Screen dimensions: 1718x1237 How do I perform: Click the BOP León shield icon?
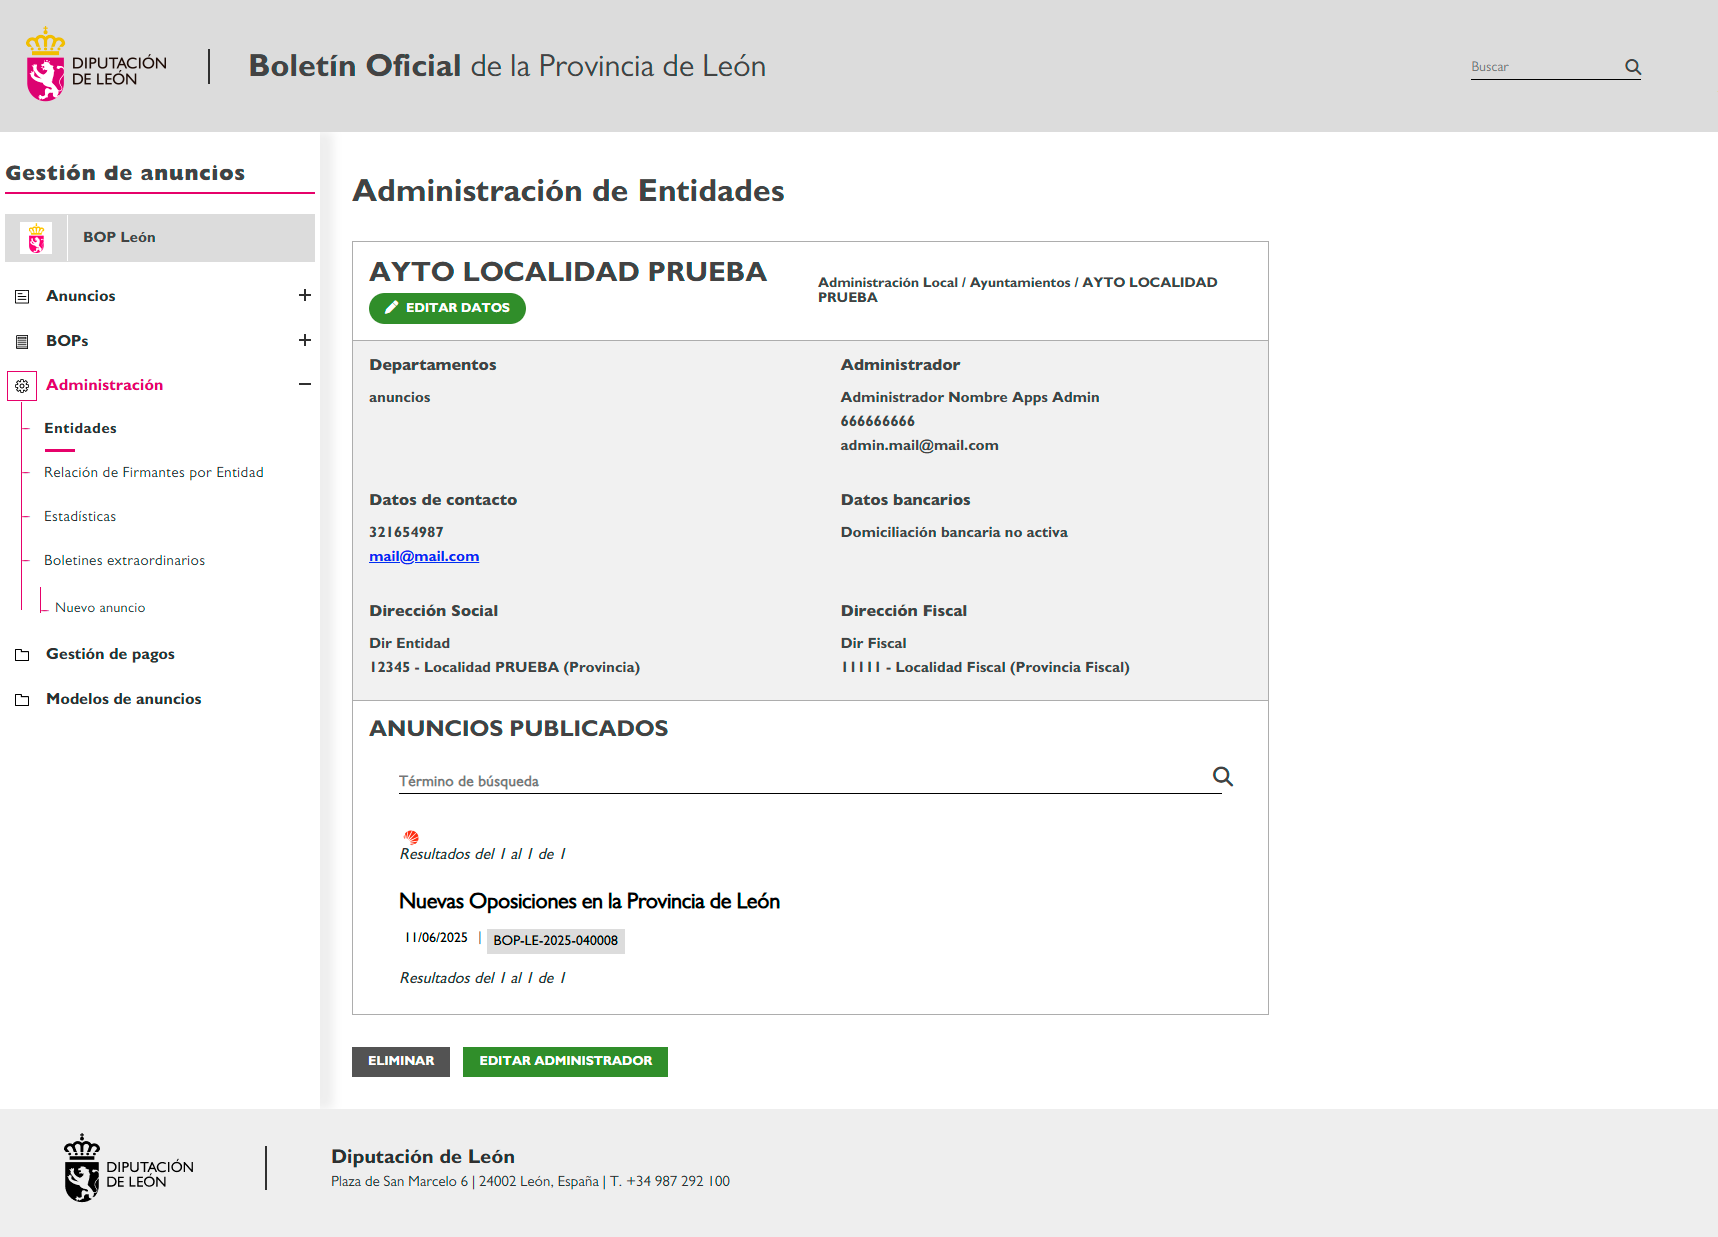[37, 238]
